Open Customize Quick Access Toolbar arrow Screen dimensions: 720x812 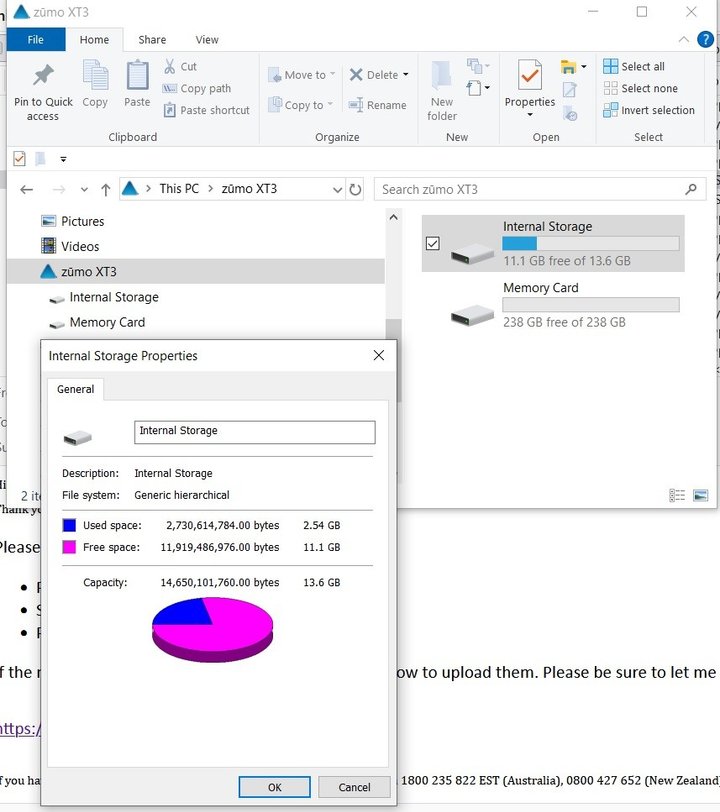coord(63,159)
